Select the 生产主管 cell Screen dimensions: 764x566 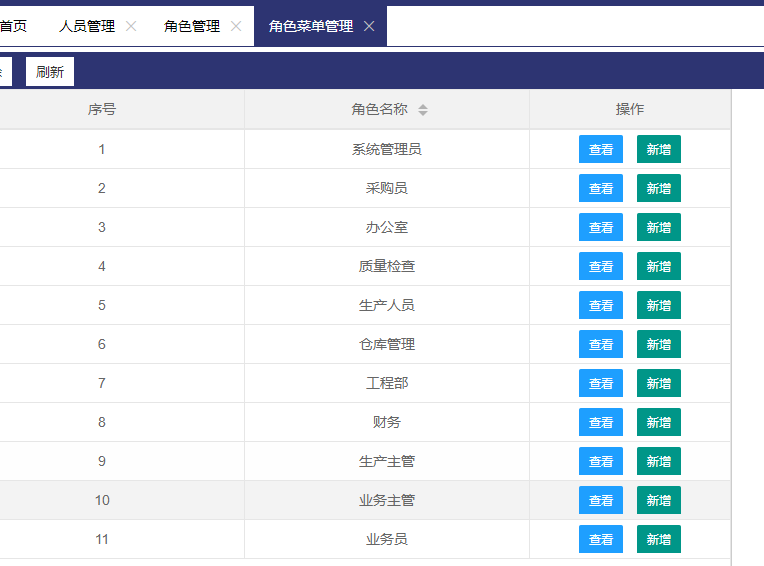tap(387, 461)
